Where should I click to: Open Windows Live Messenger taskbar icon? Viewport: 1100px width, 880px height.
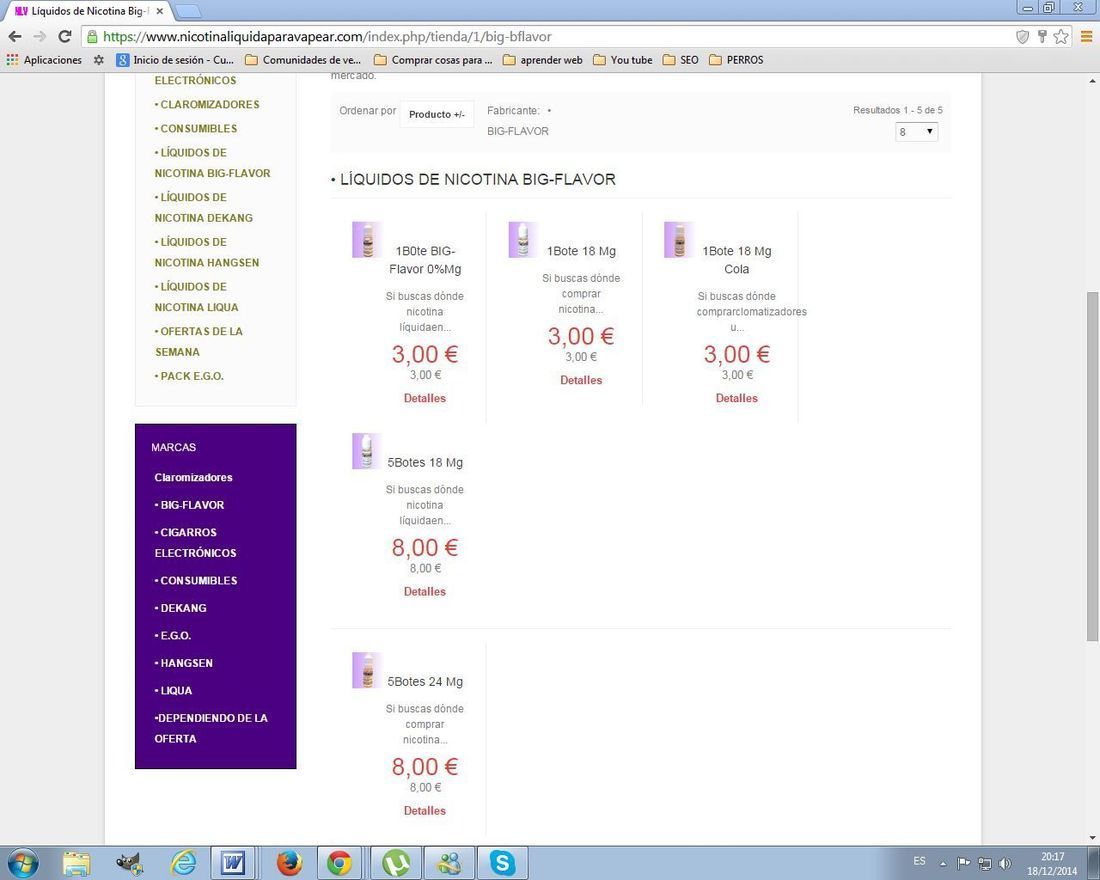click(x=449, y=863)
